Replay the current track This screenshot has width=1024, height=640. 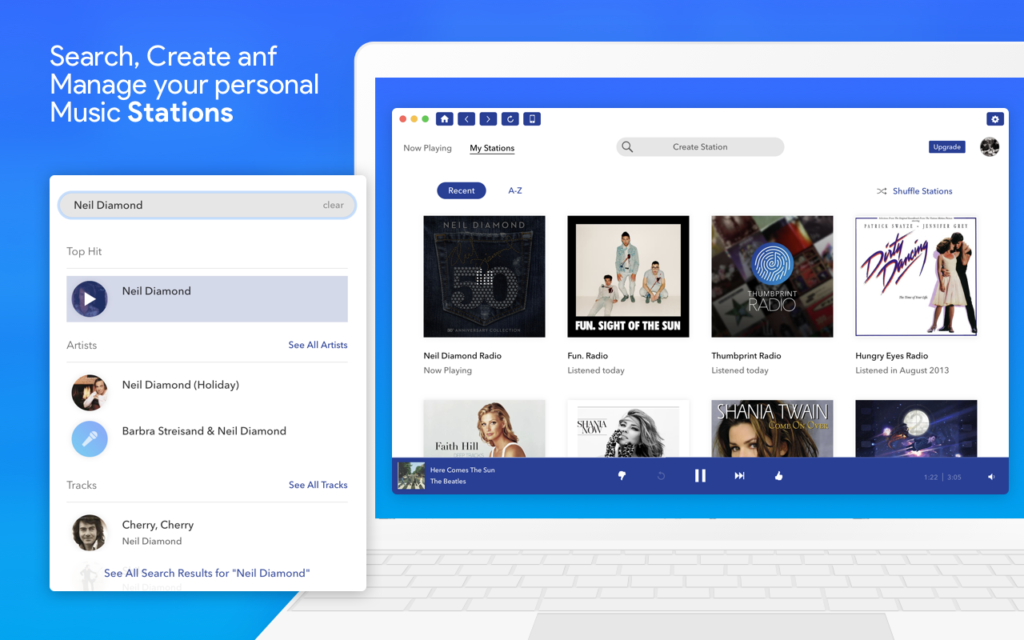click(x=661, y=475)
